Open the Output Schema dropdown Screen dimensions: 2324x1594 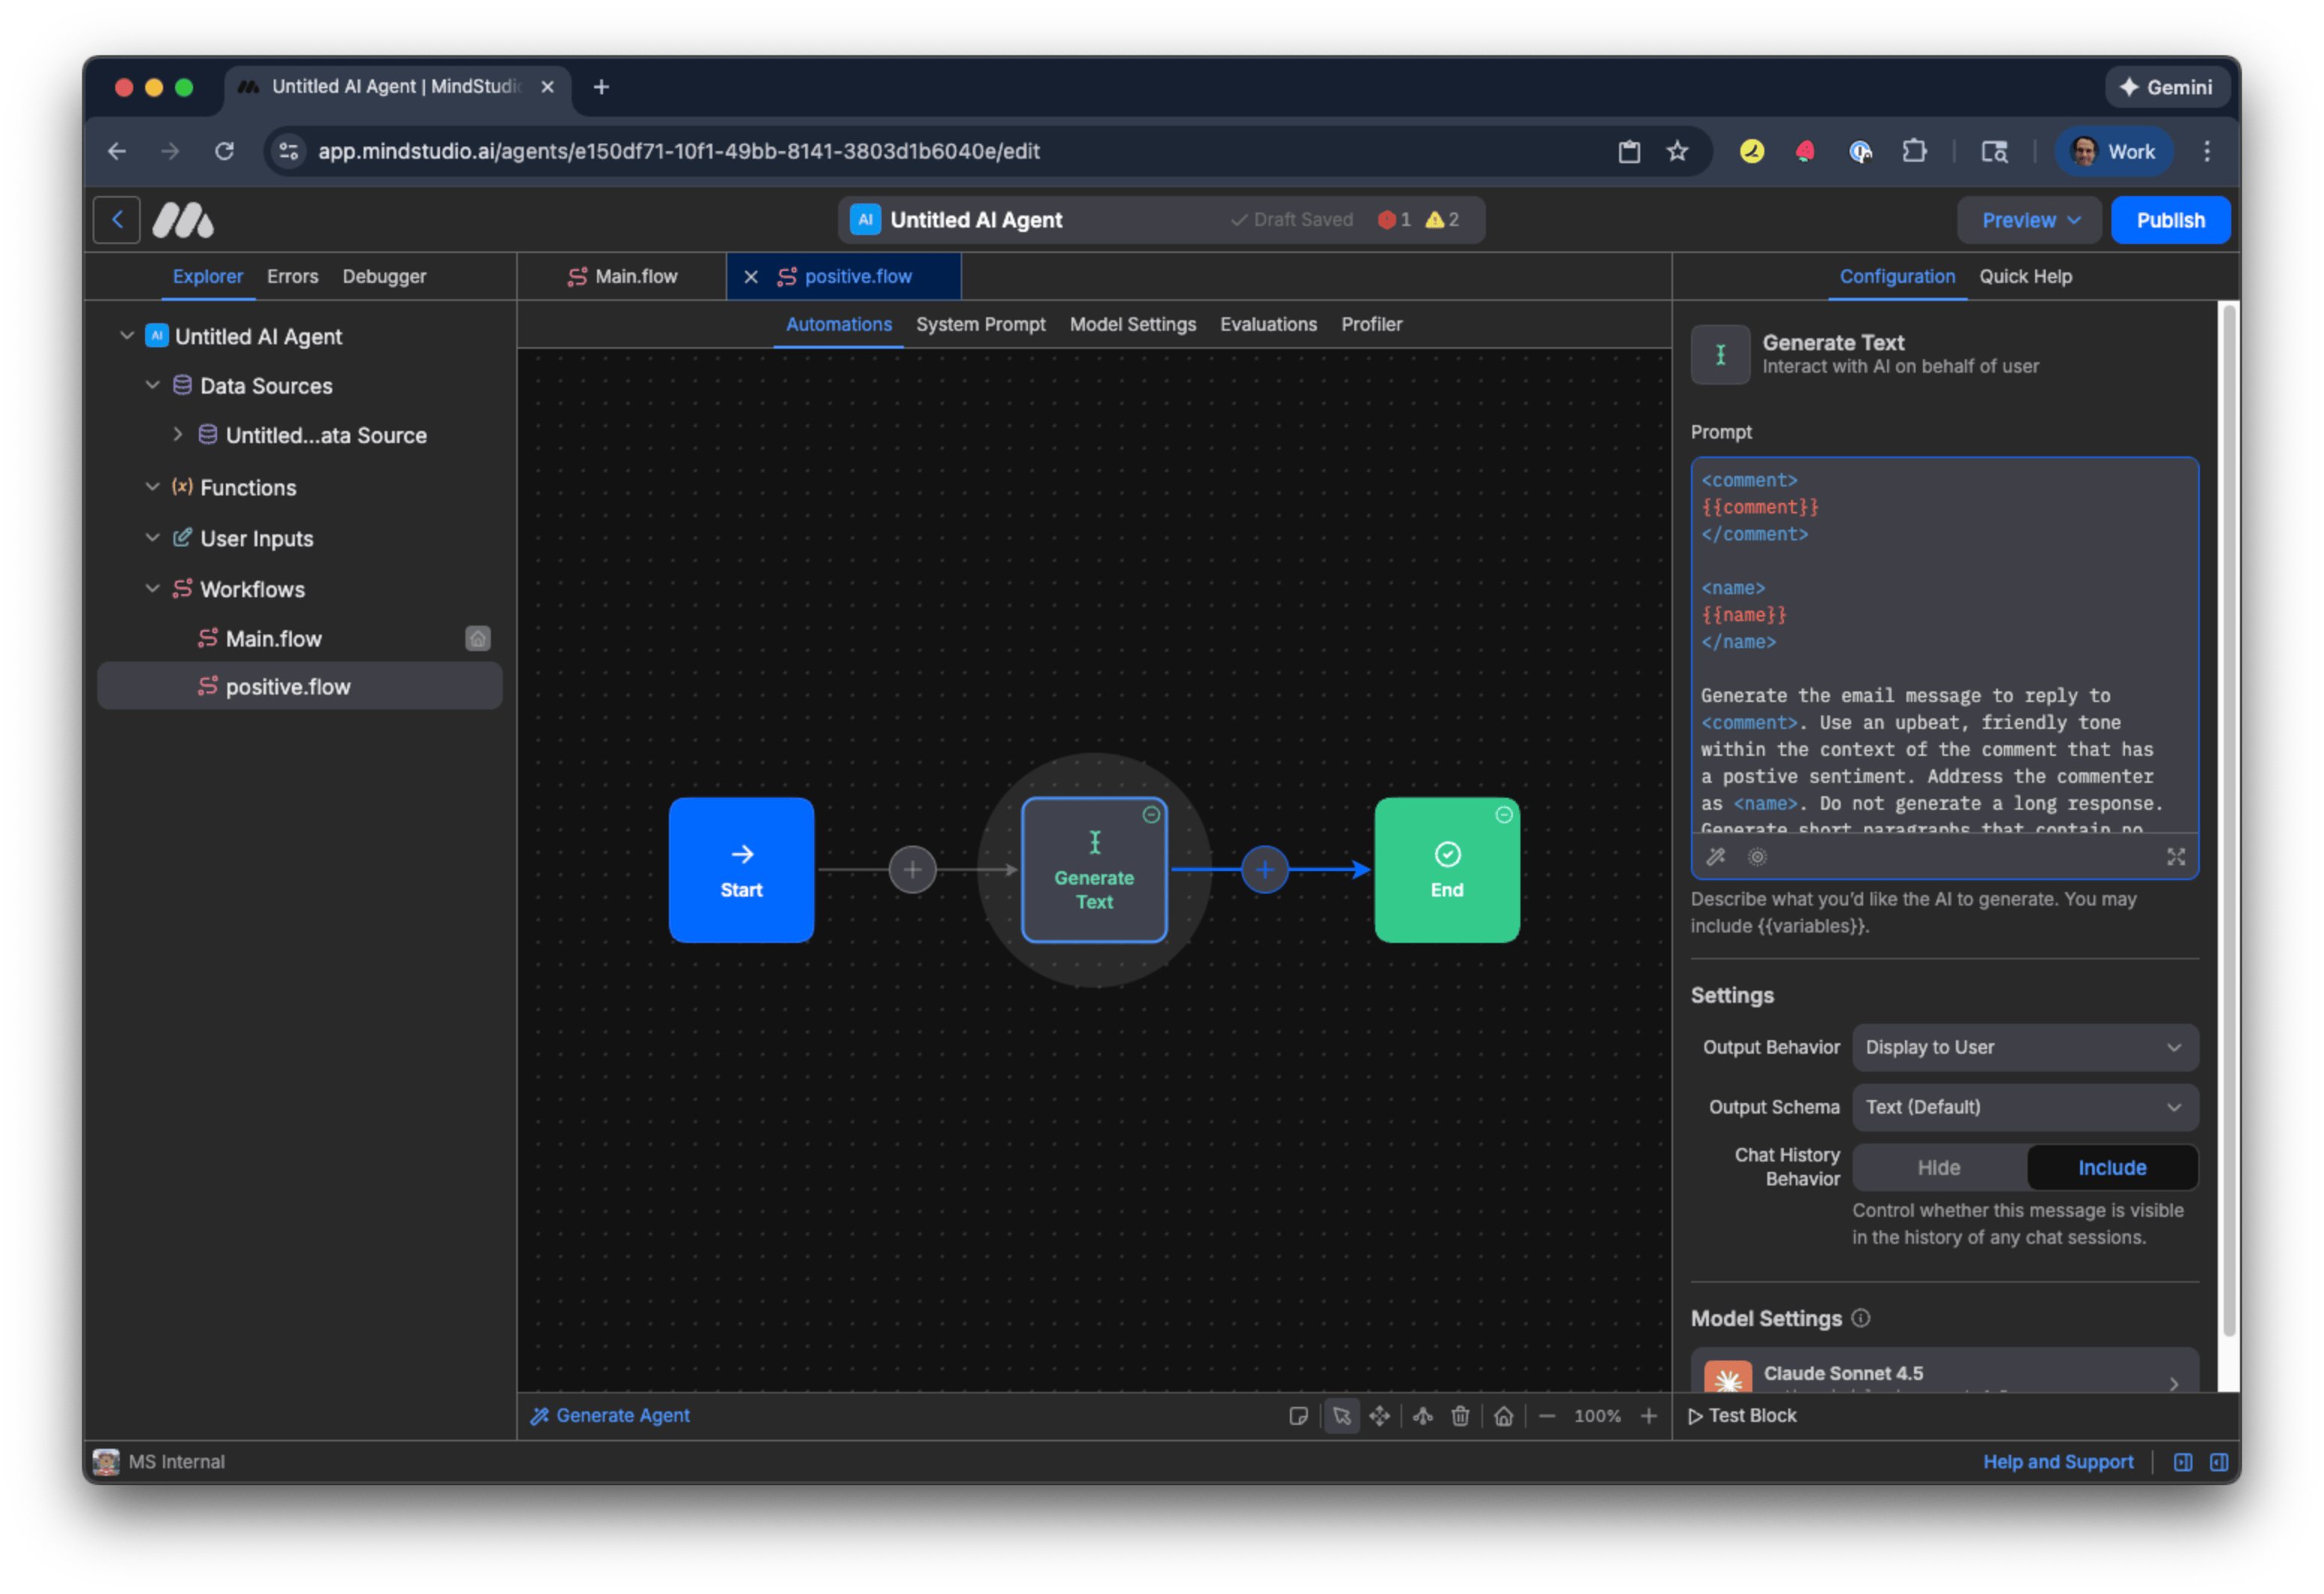[2024, 1107]
